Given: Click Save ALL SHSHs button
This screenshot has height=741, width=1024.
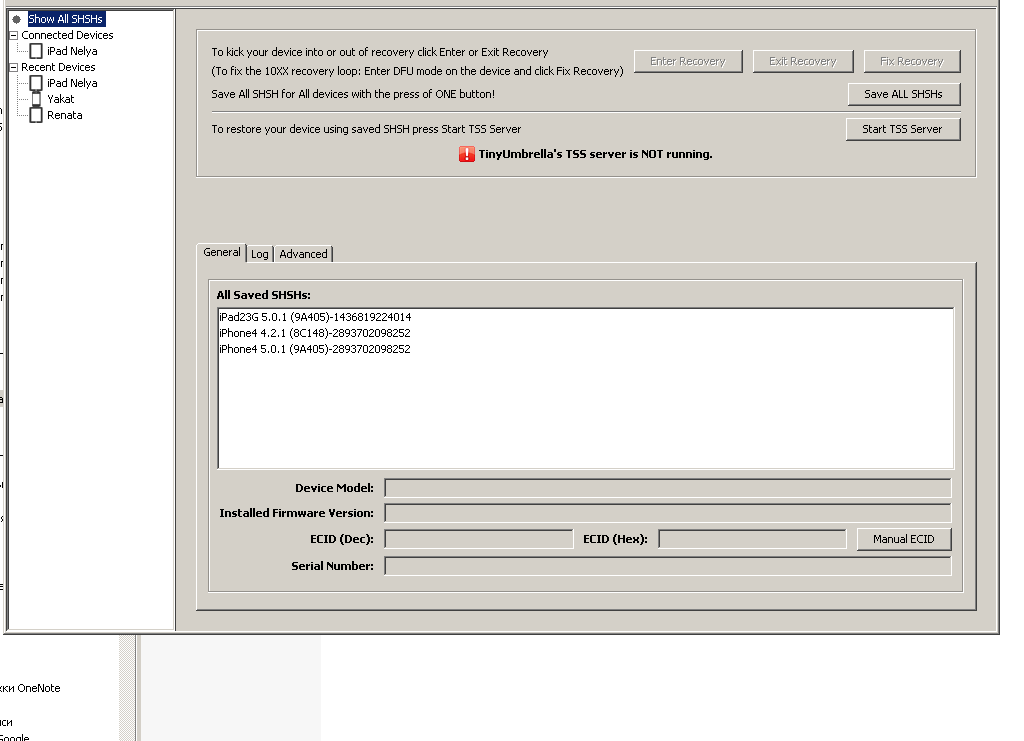Looking at the screenshot, I should click(903, 94).
